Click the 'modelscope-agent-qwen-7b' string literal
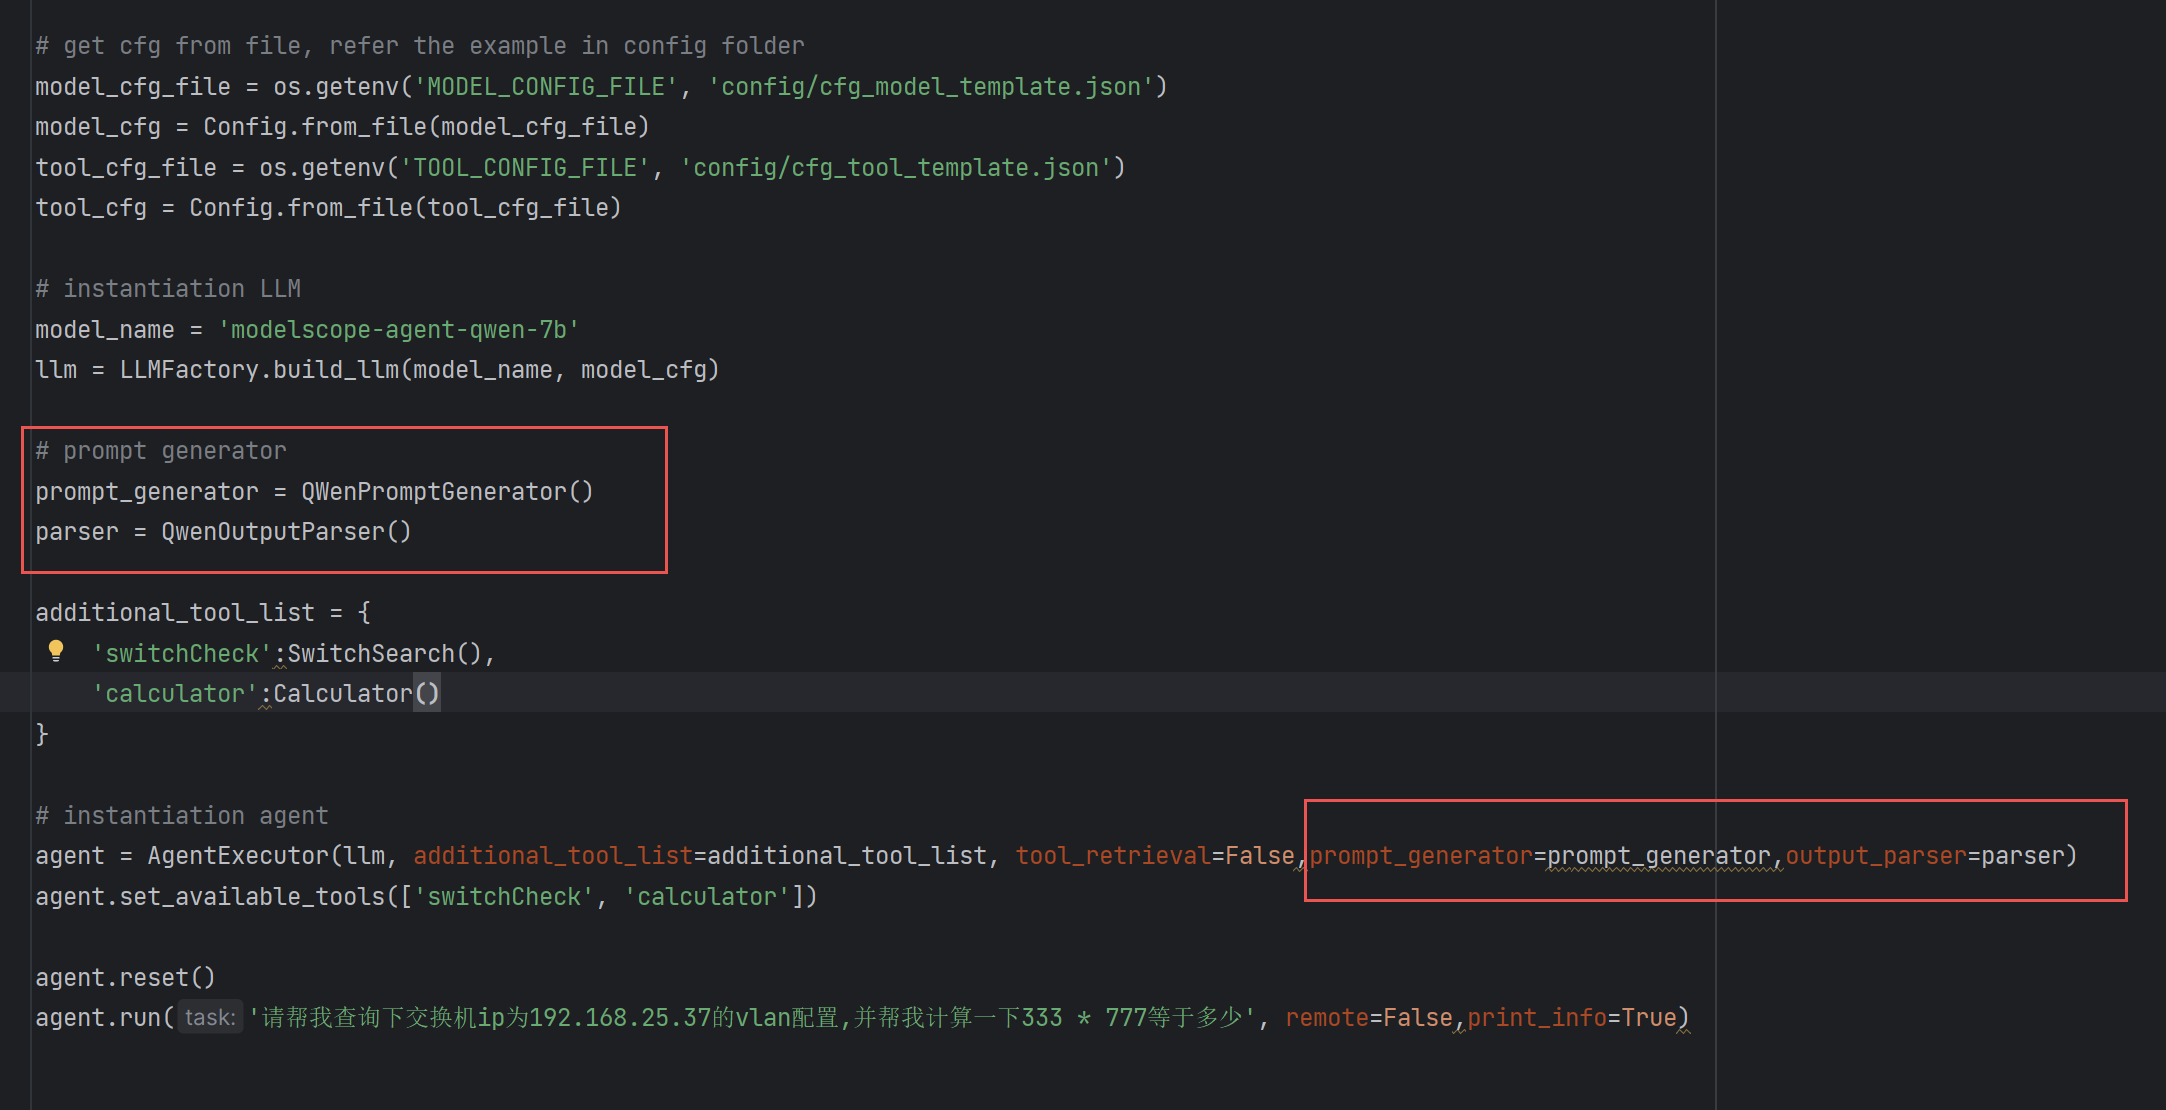 pyautogui.click(x=398, y=330)
